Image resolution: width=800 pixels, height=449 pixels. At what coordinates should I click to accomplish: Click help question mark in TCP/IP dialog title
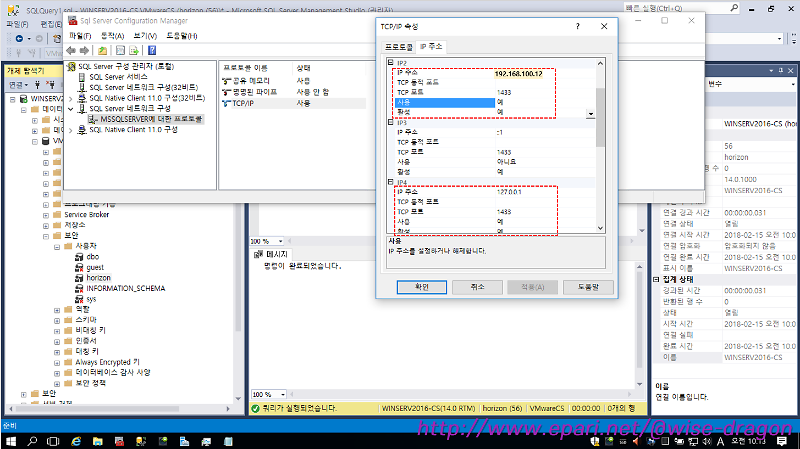point(578,26)
